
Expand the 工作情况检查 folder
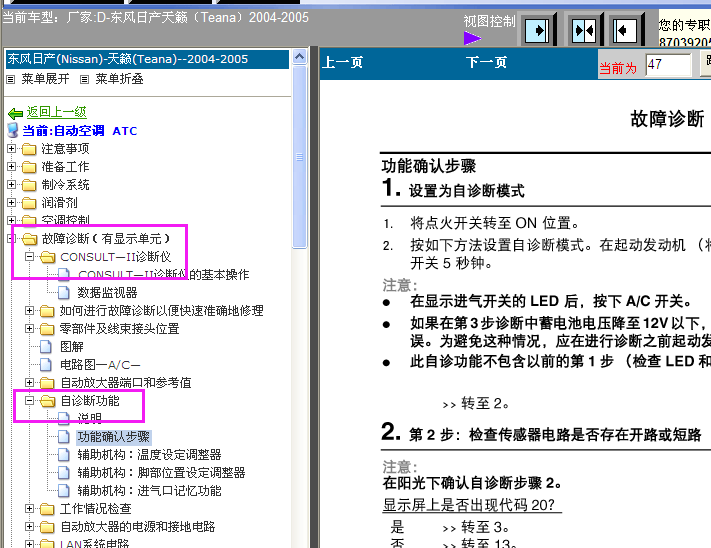[x=29, y=509]
